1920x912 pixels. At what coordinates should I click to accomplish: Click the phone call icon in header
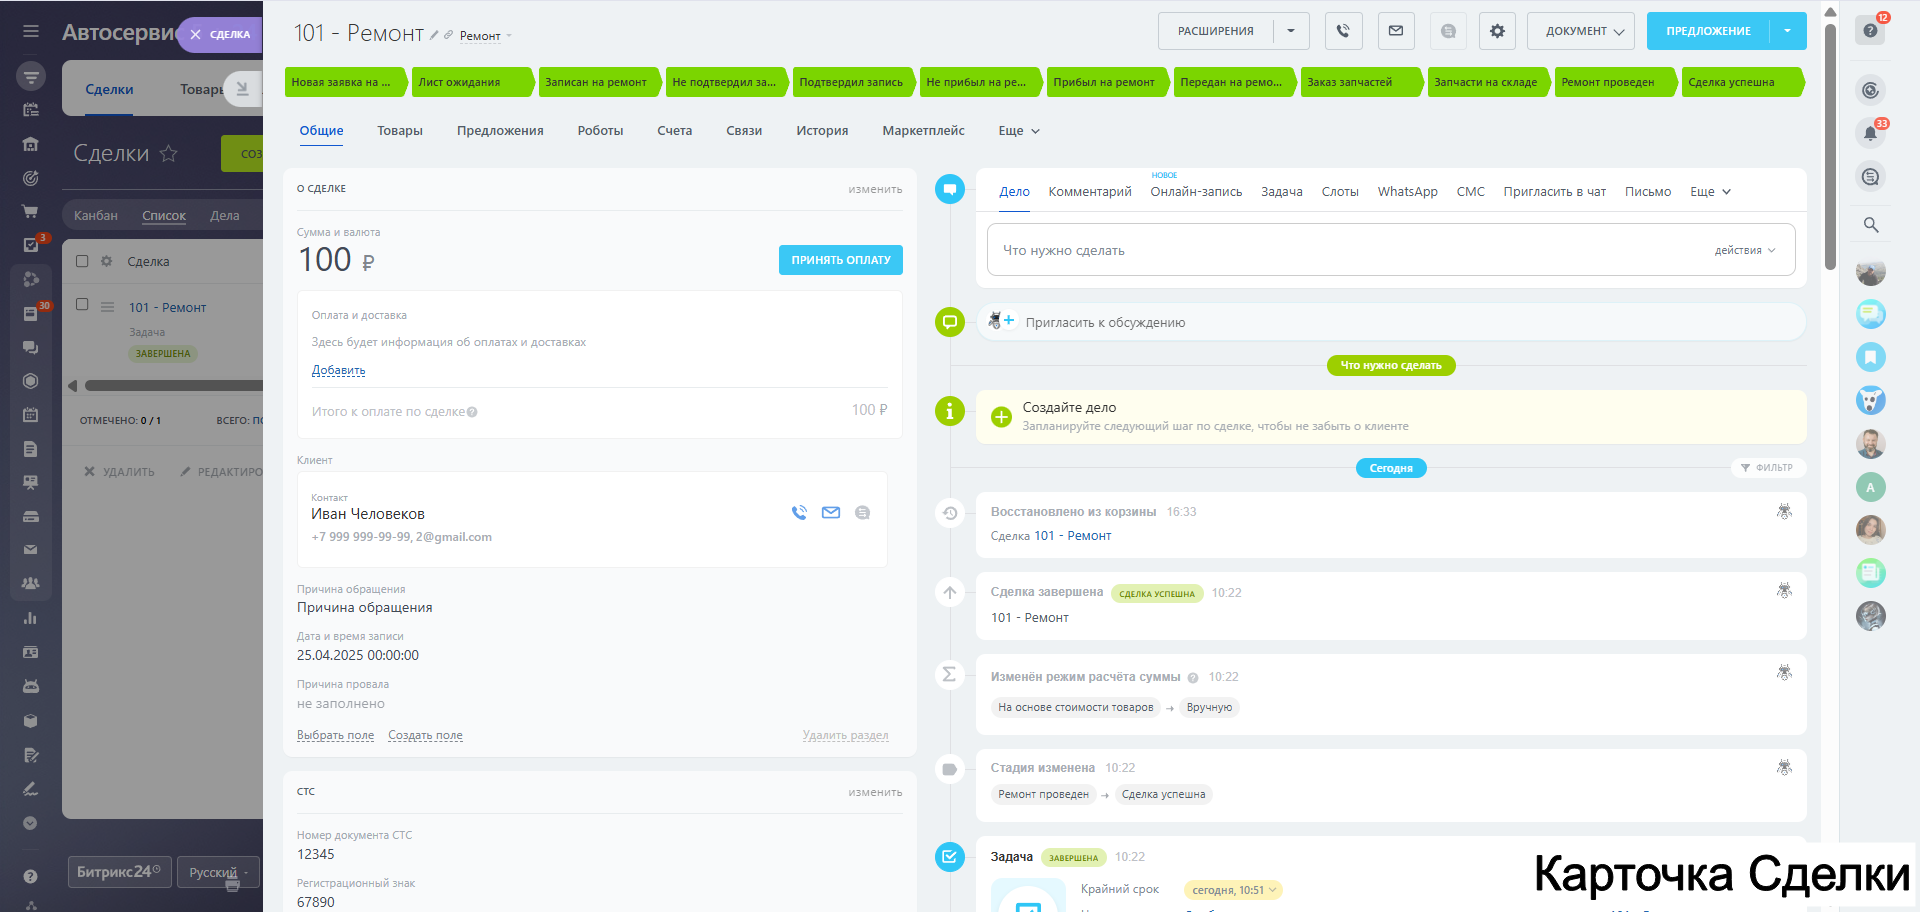(1343, 31)
